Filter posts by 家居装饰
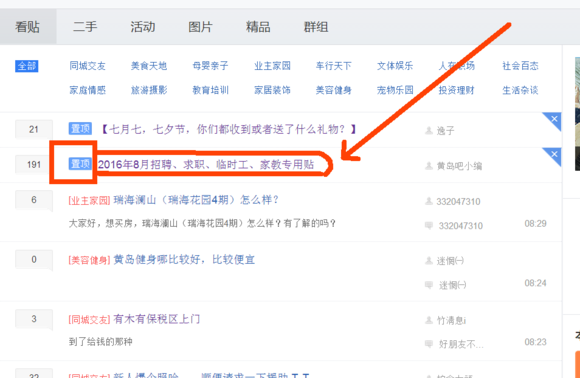The height and width of the screenshot is (378, 580). coord(272,90)
